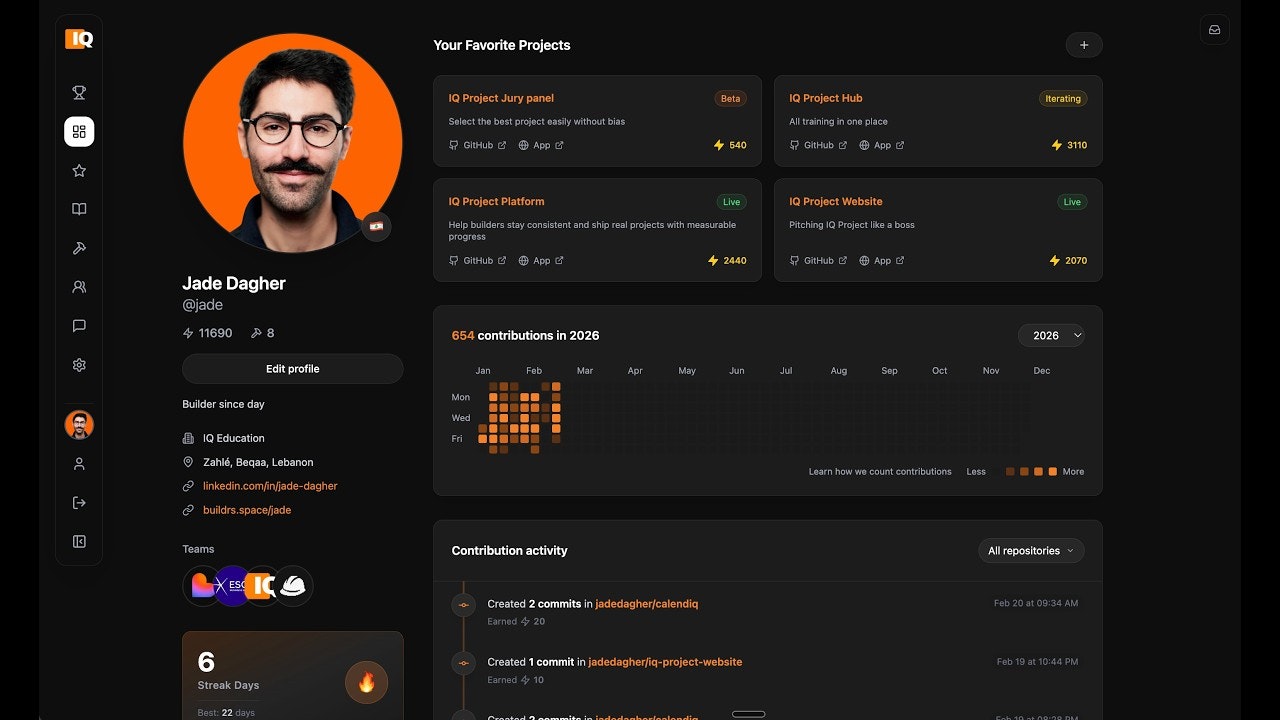Image resolution: width=1280 pixels, height=720 pixels.
Task: Add a new favorite project with plus button
Action: click(x=1084, y=45)
